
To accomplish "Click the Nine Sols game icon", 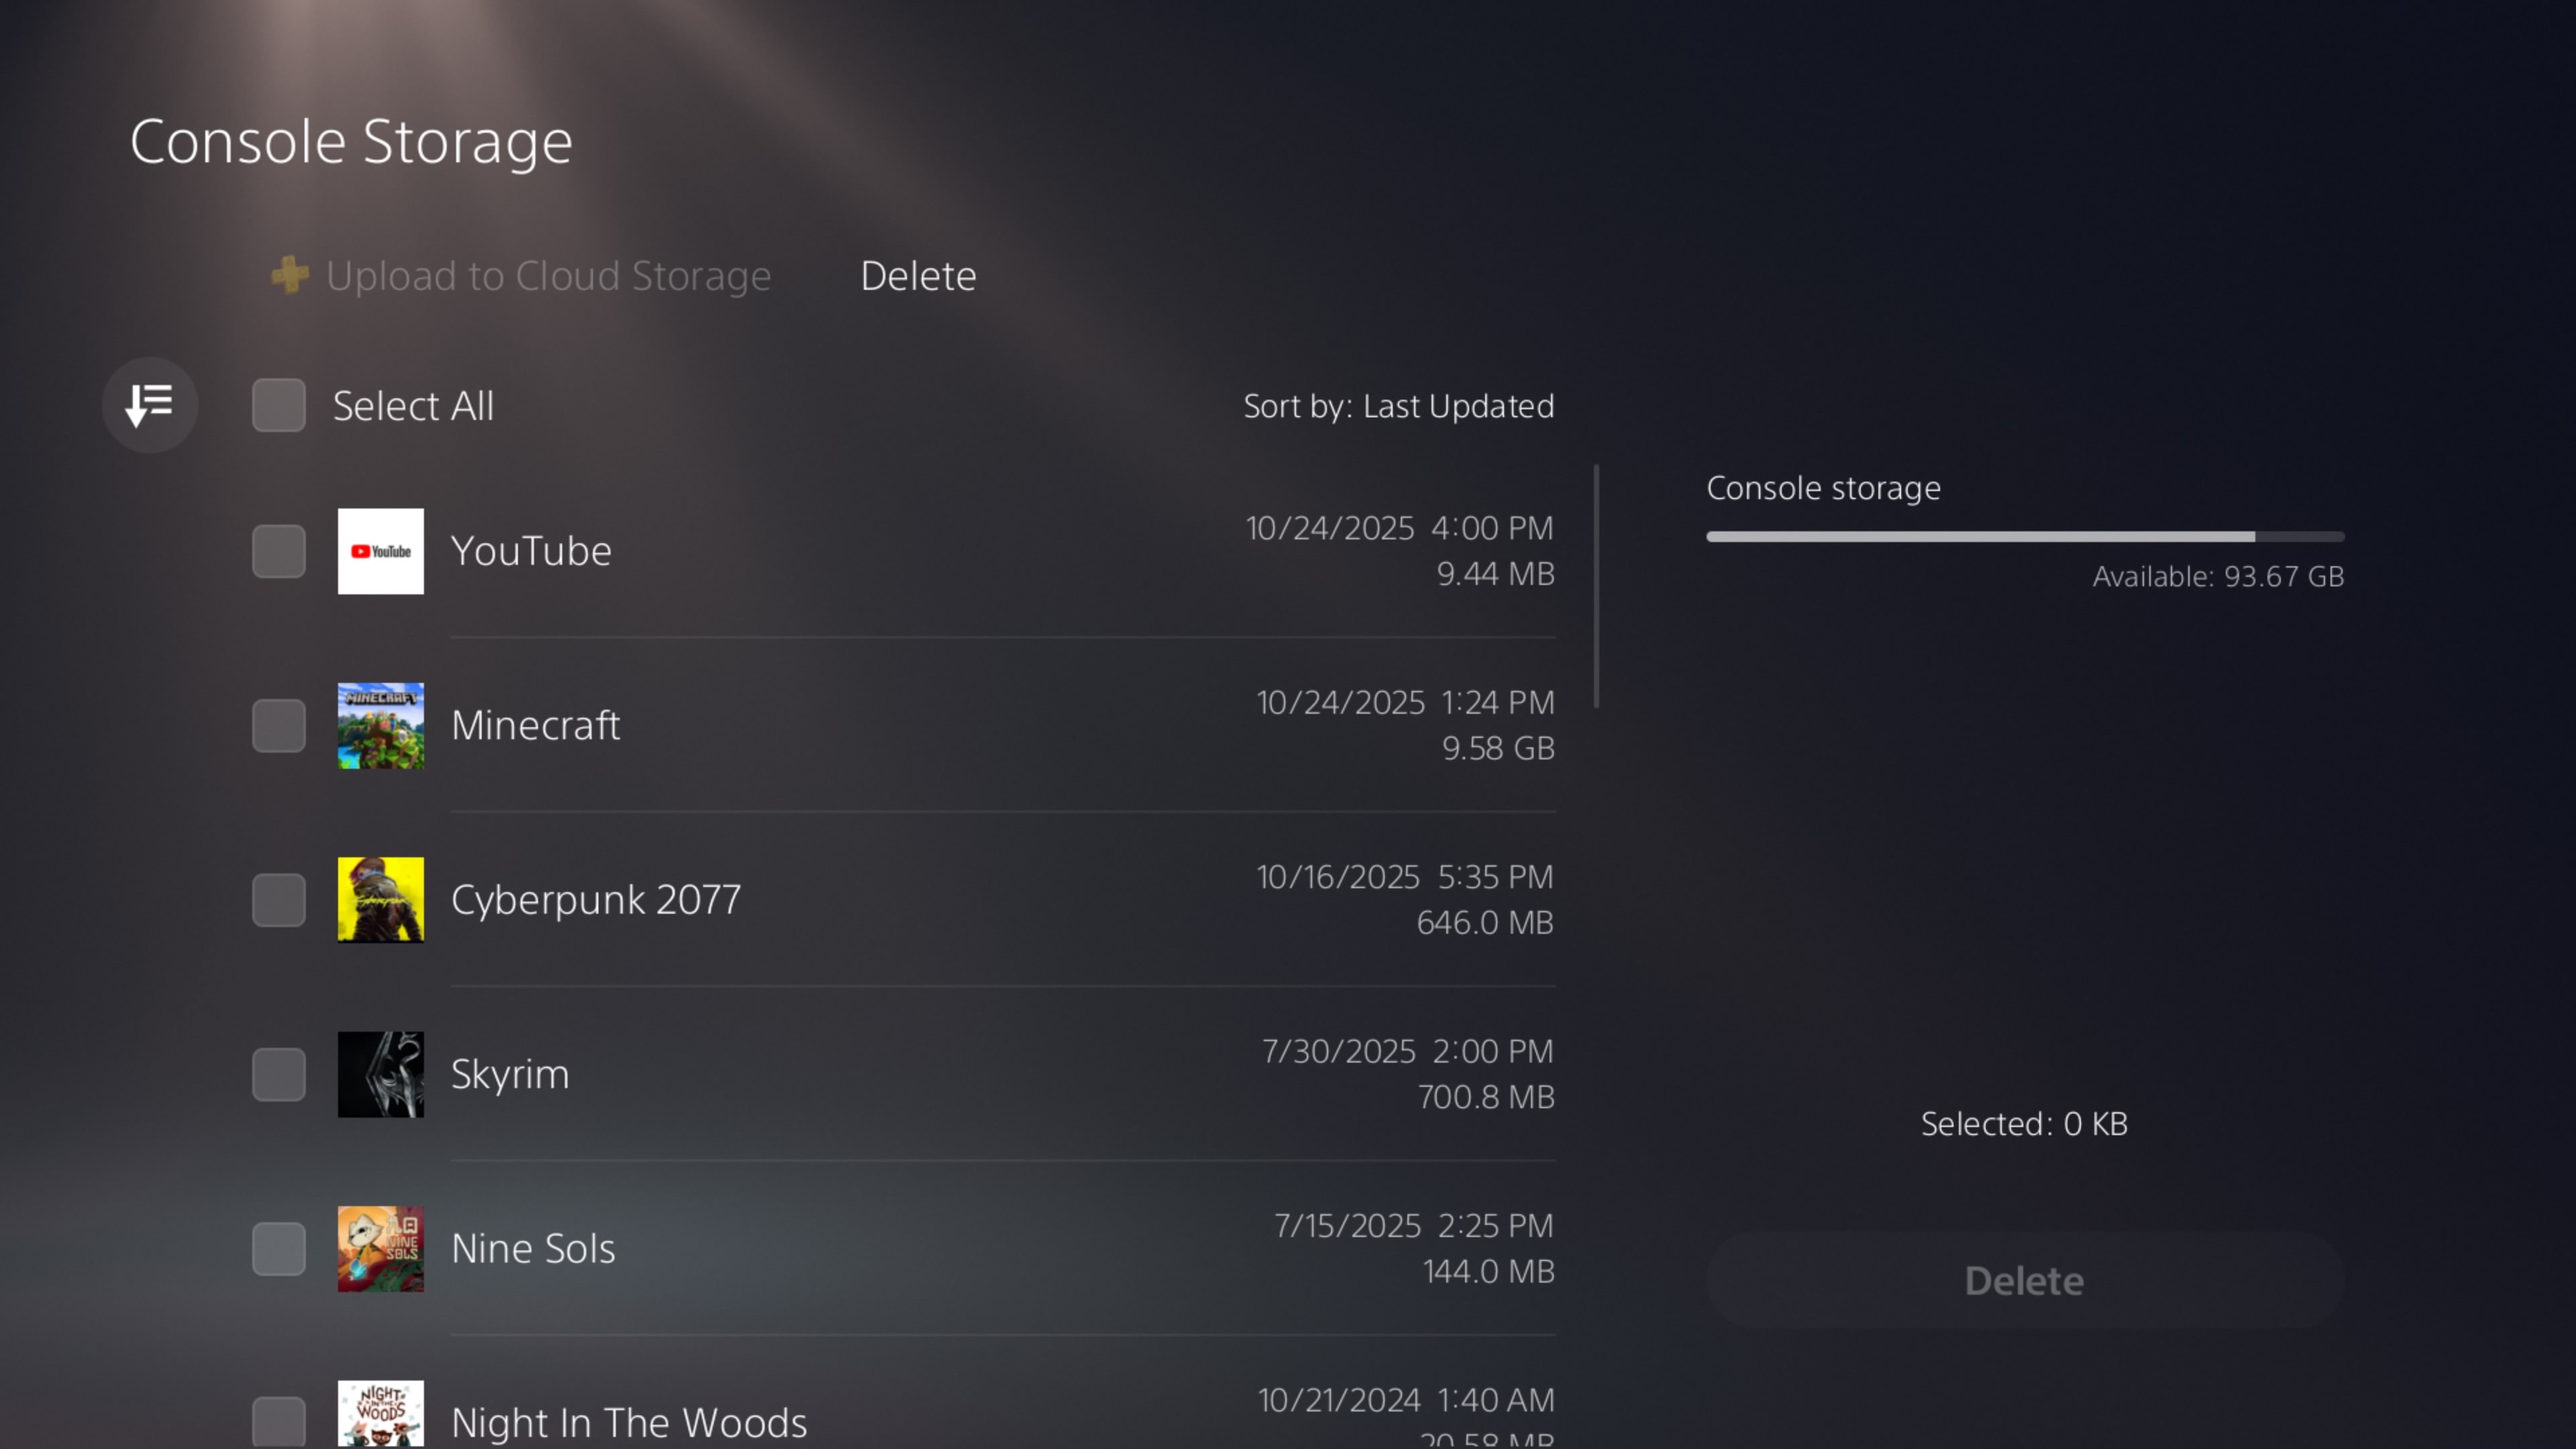I will [380, 1248].
